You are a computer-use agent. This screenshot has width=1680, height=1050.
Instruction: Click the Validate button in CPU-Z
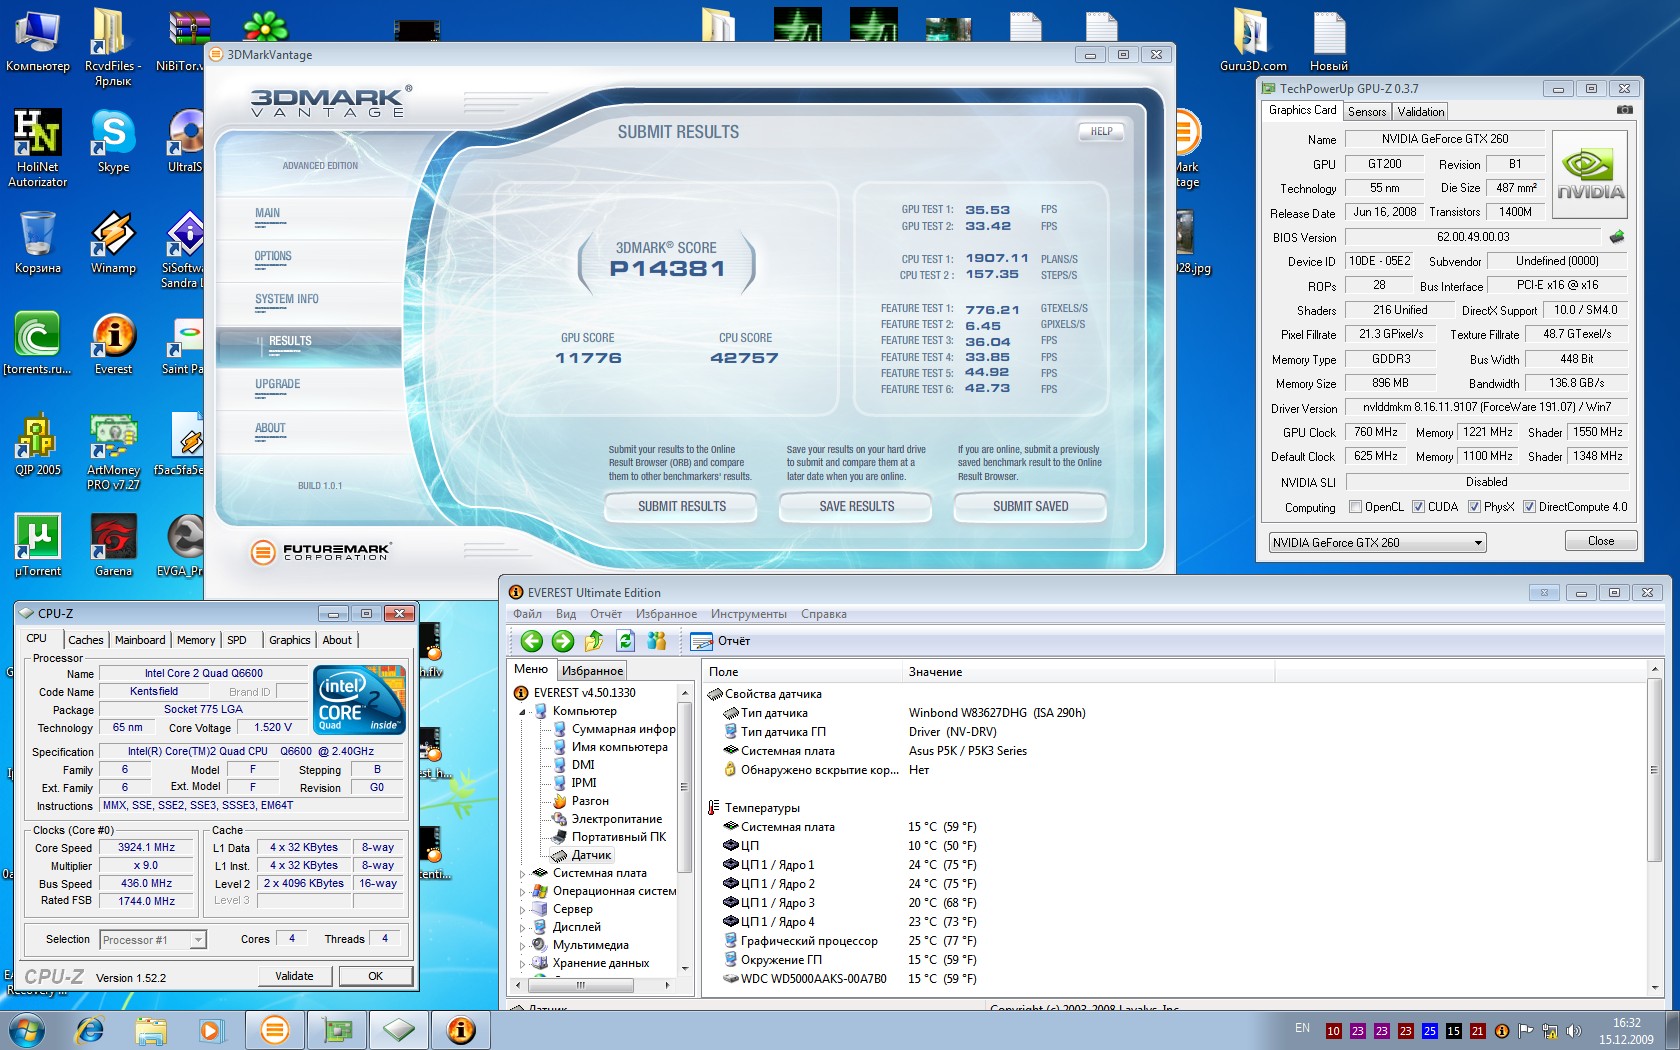coord(294,976)
